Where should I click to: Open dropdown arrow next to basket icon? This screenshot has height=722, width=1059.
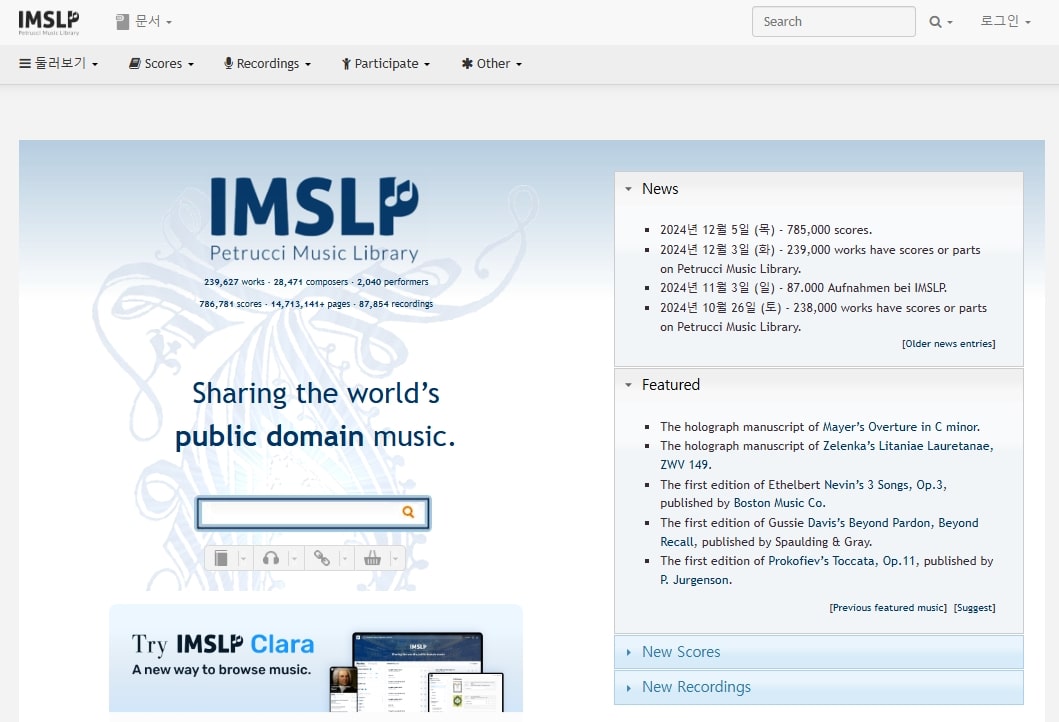point(396,558)
